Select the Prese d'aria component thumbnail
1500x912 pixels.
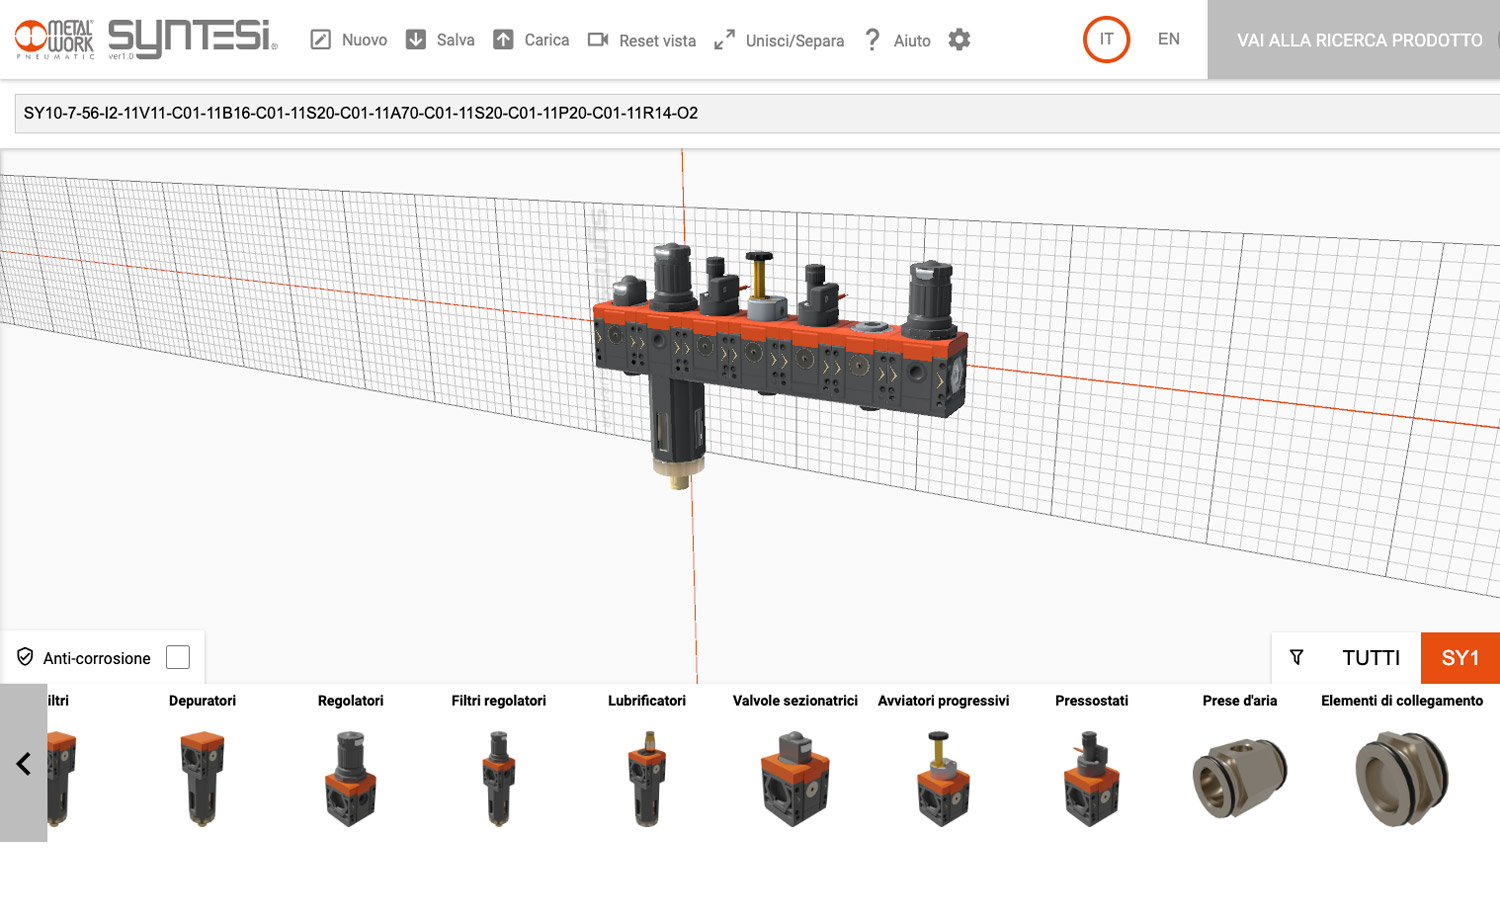1240,777
